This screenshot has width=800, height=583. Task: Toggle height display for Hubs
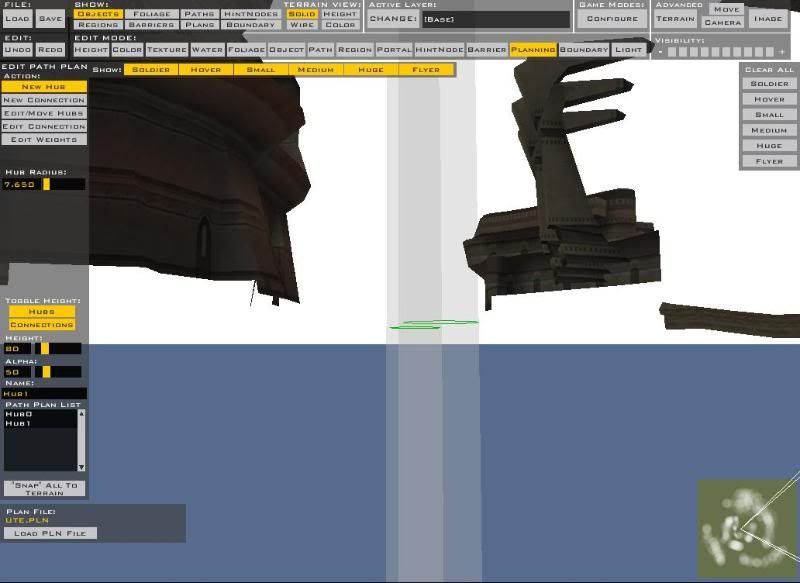tap(42, 312)
